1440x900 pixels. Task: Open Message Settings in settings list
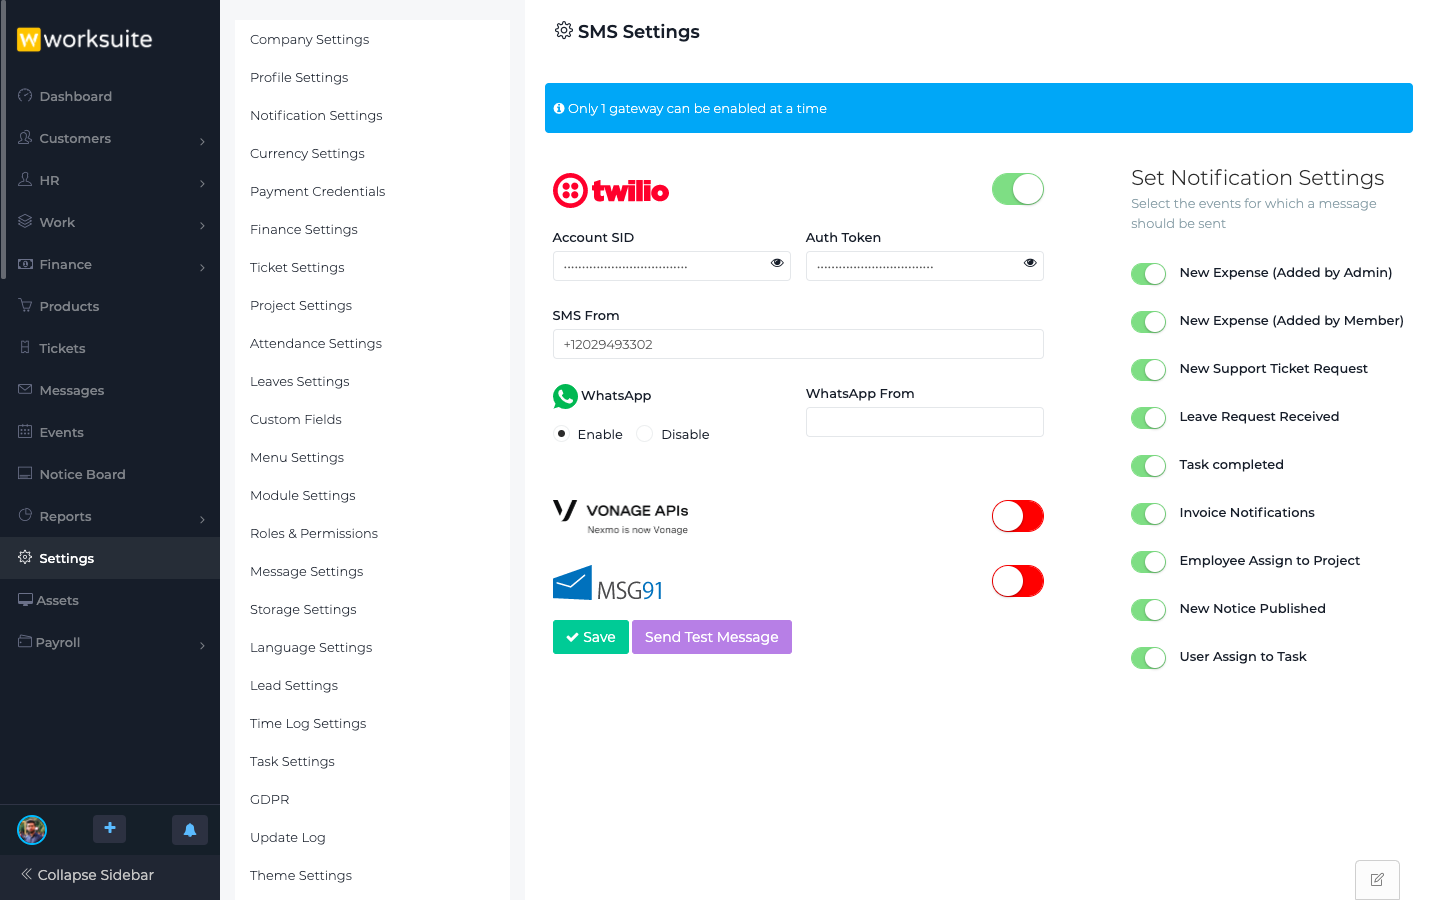coord(306,572)
